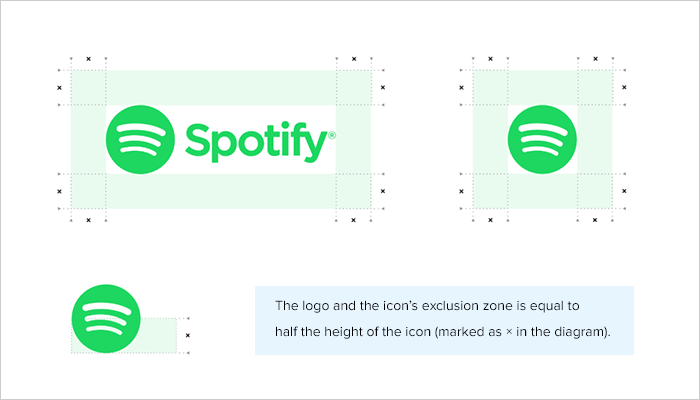The image size is (700, 400).
Task: Click the x marker left of standalone icon's bottom margin
Action: (x=462, y=192)
